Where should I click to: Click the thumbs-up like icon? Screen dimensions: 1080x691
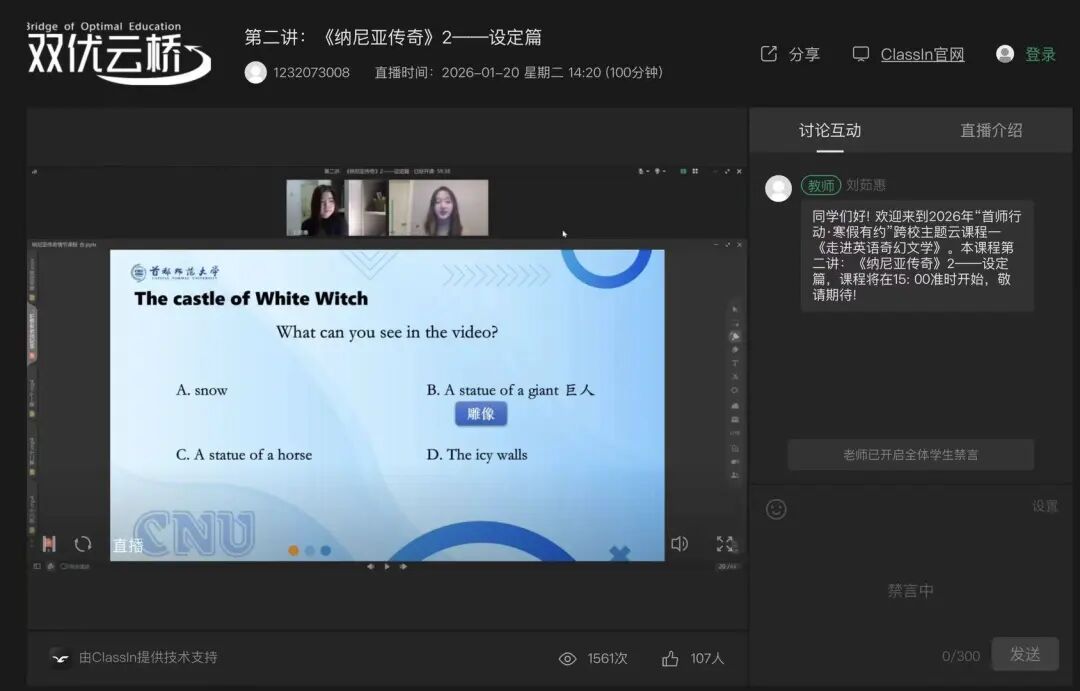670,659
